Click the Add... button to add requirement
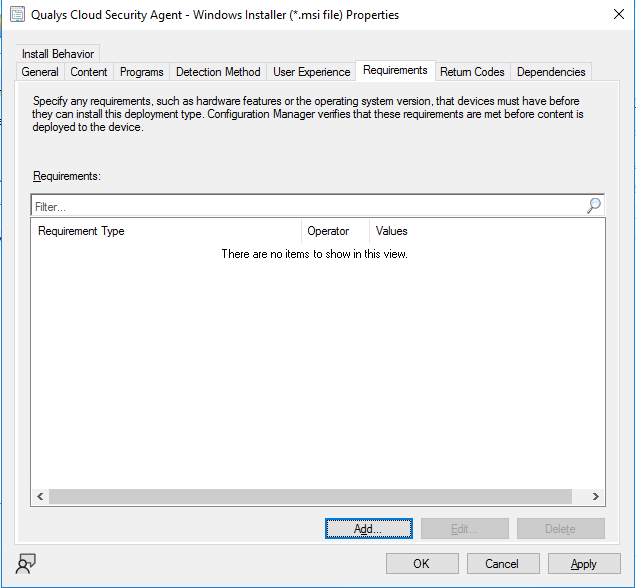Viewport: 636px width, 588px height. pyautogui.click(x=368, y=528)
